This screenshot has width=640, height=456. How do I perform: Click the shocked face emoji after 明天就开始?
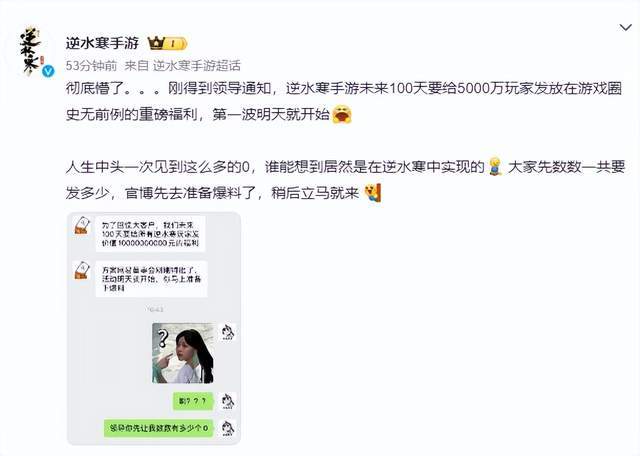[342, 114]
